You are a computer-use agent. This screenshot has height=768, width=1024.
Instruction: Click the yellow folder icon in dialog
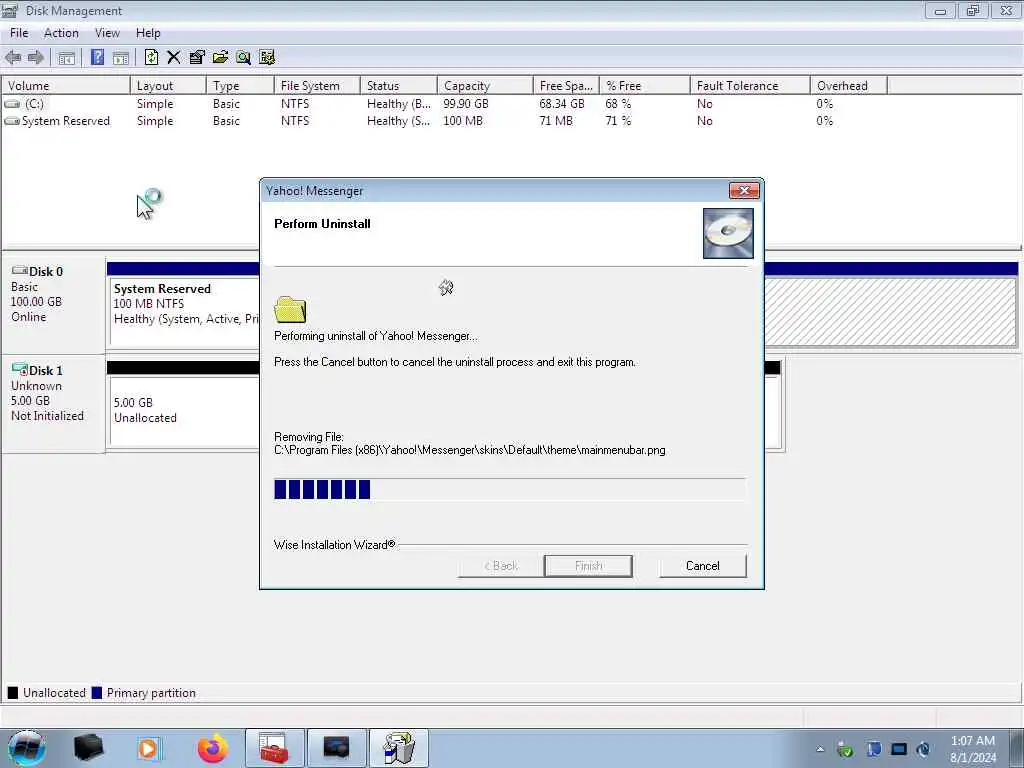[290, 310]
